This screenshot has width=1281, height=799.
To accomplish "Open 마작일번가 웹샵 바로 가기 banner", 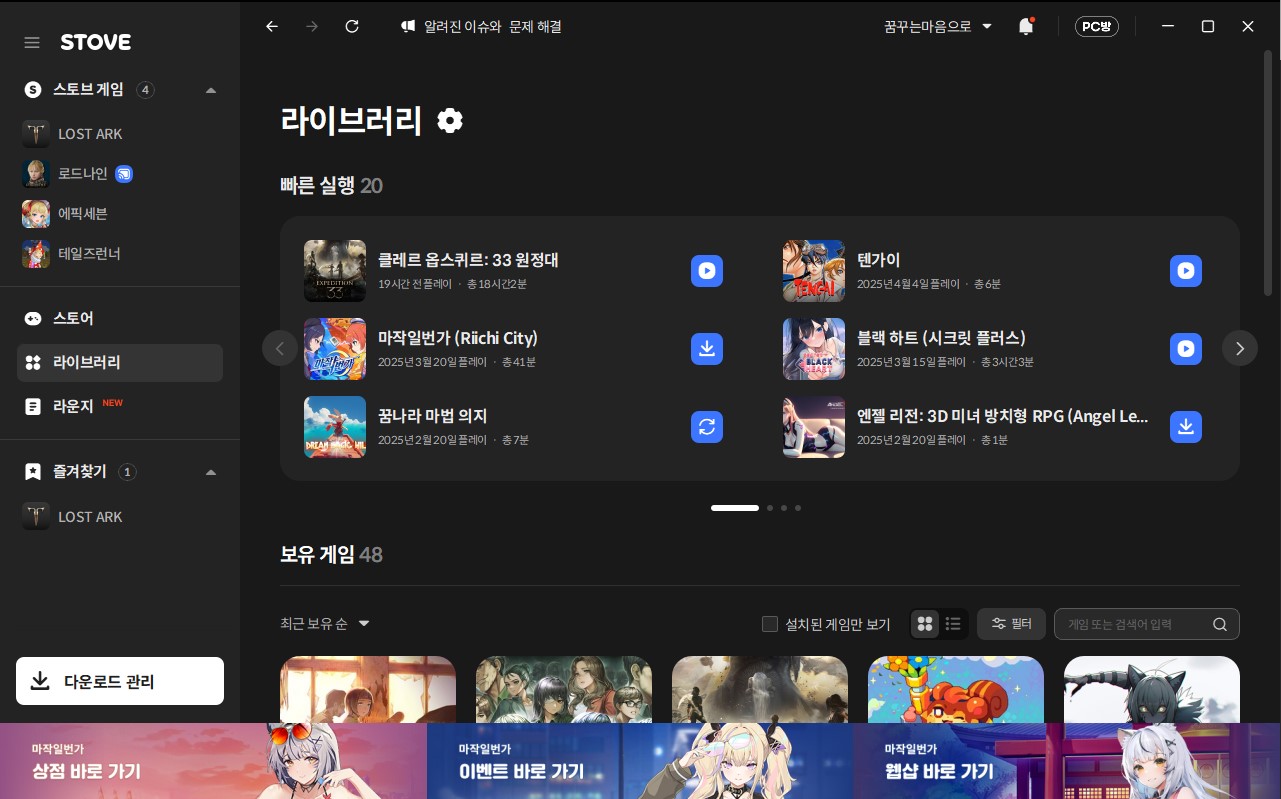I will pos(1067,761).
